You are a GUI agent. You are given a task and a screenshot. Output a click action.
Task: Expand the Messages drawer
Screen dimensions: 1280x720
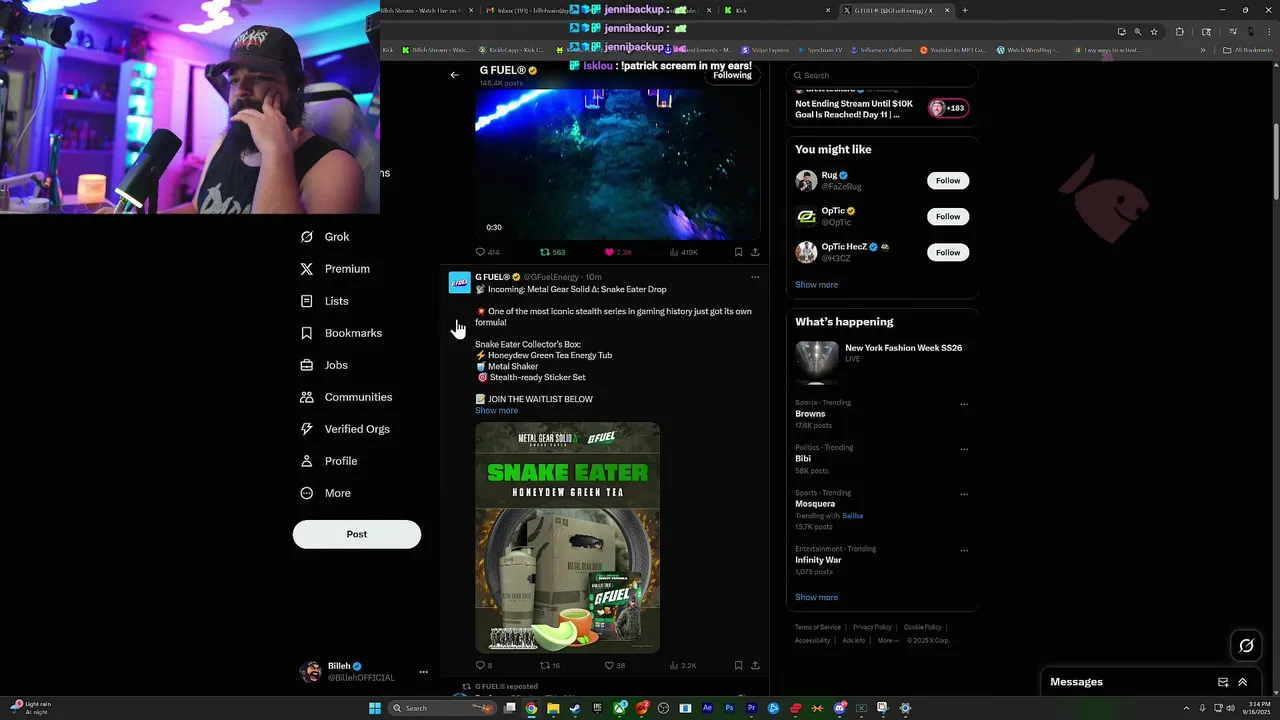[1243, 682]
